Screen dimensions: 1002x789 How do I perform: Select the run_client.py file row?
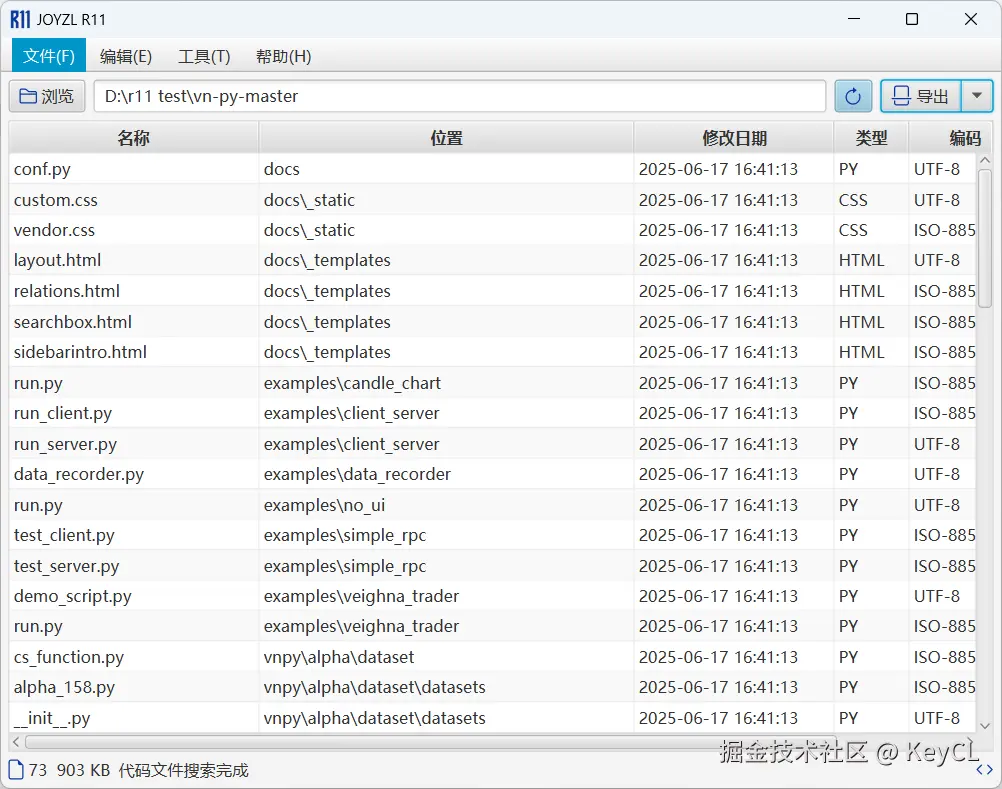coord(493,413)
